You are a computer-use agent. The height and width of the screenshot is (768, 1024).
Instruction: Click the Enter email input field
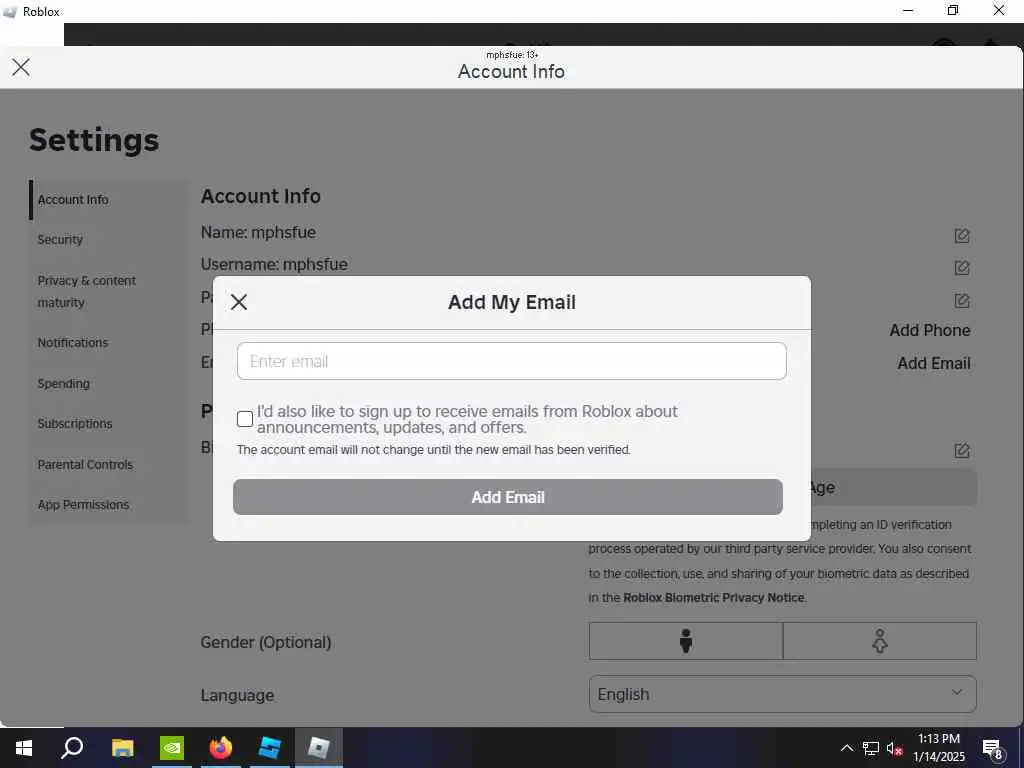(x=511, y=361)
